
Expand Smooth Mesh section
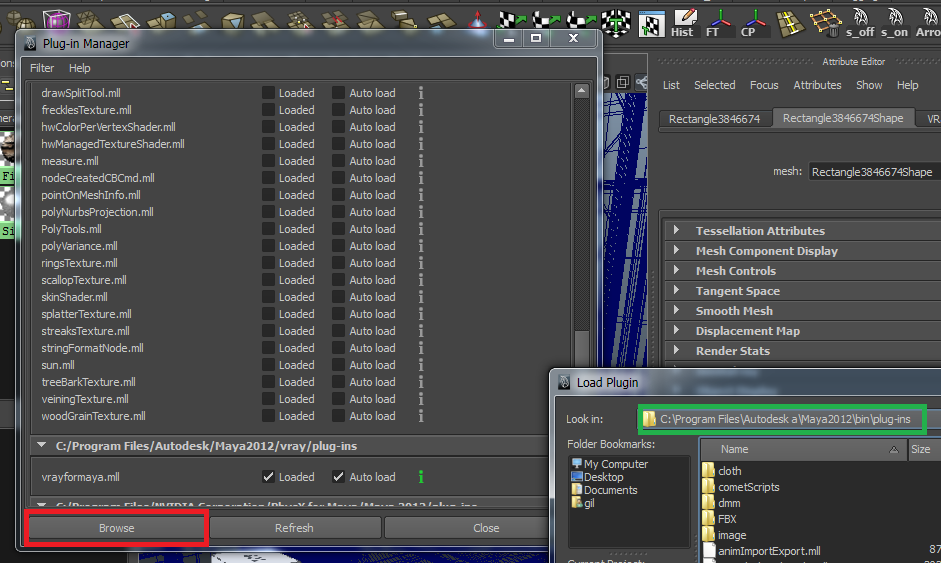(677, 310)
